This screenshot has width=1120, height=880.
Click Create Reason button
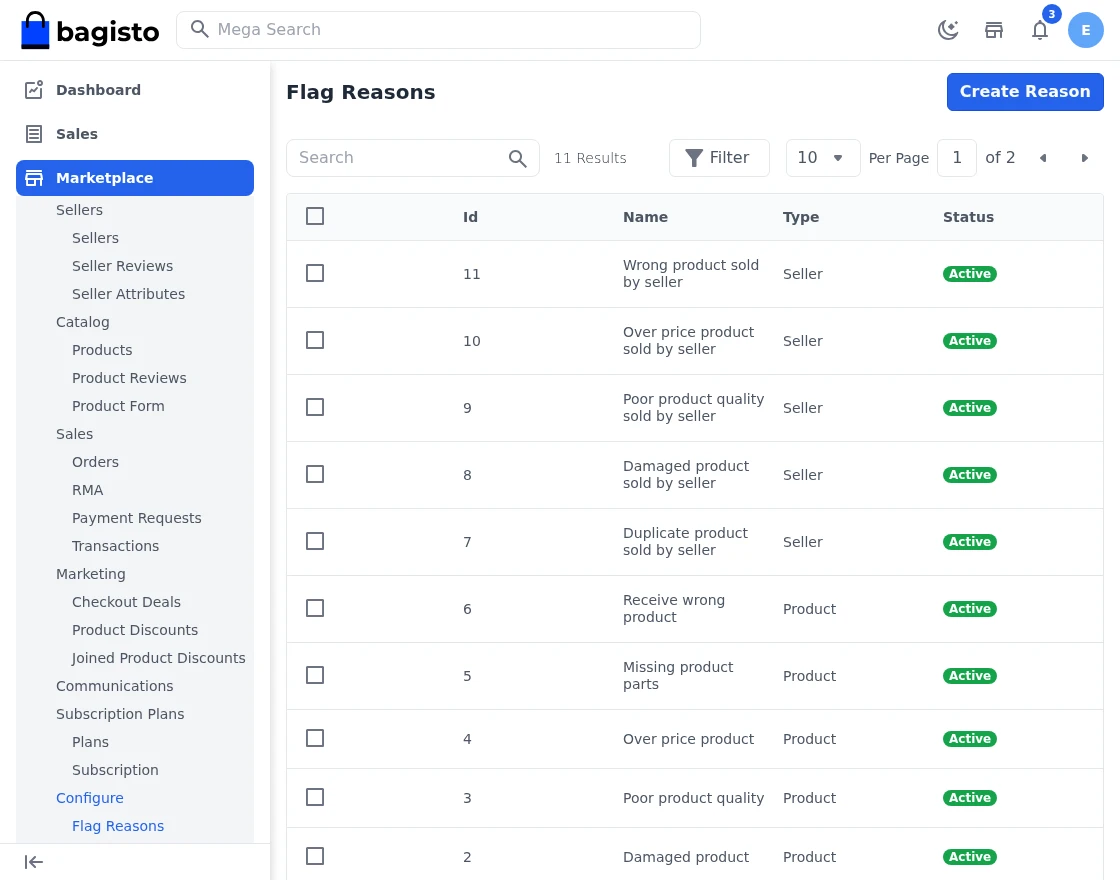coord(1025,92)
